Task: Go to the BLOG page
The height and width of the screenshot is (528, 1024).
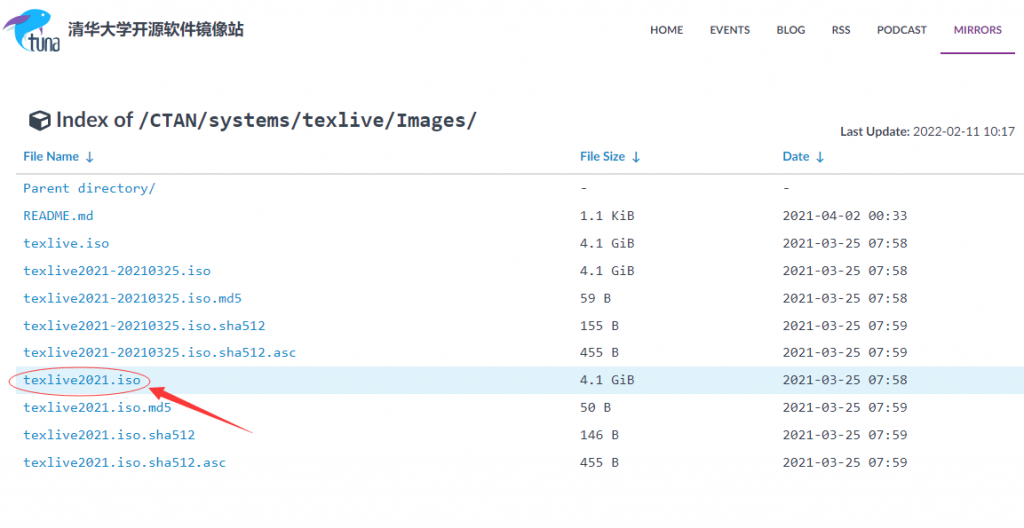Action: pos(791,30)
